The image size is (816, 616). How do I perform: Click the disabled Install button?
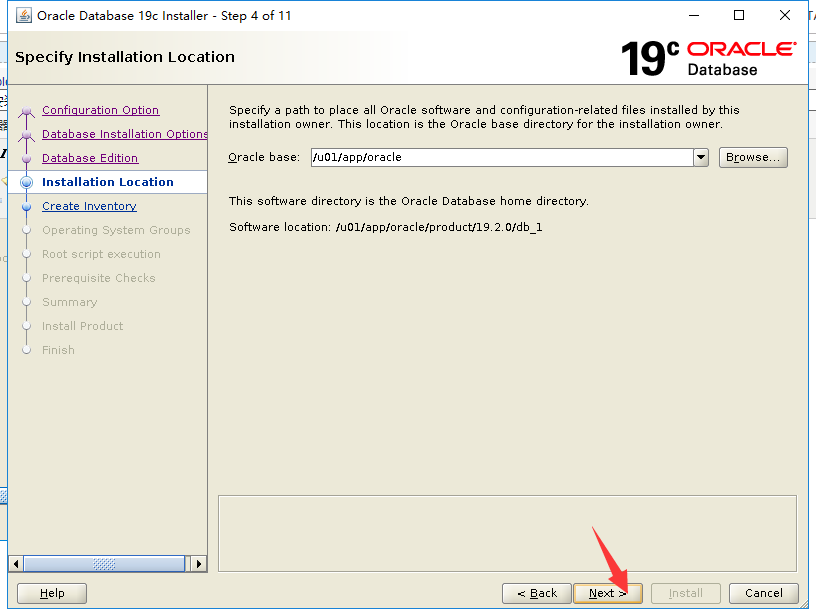pos(685,593)
